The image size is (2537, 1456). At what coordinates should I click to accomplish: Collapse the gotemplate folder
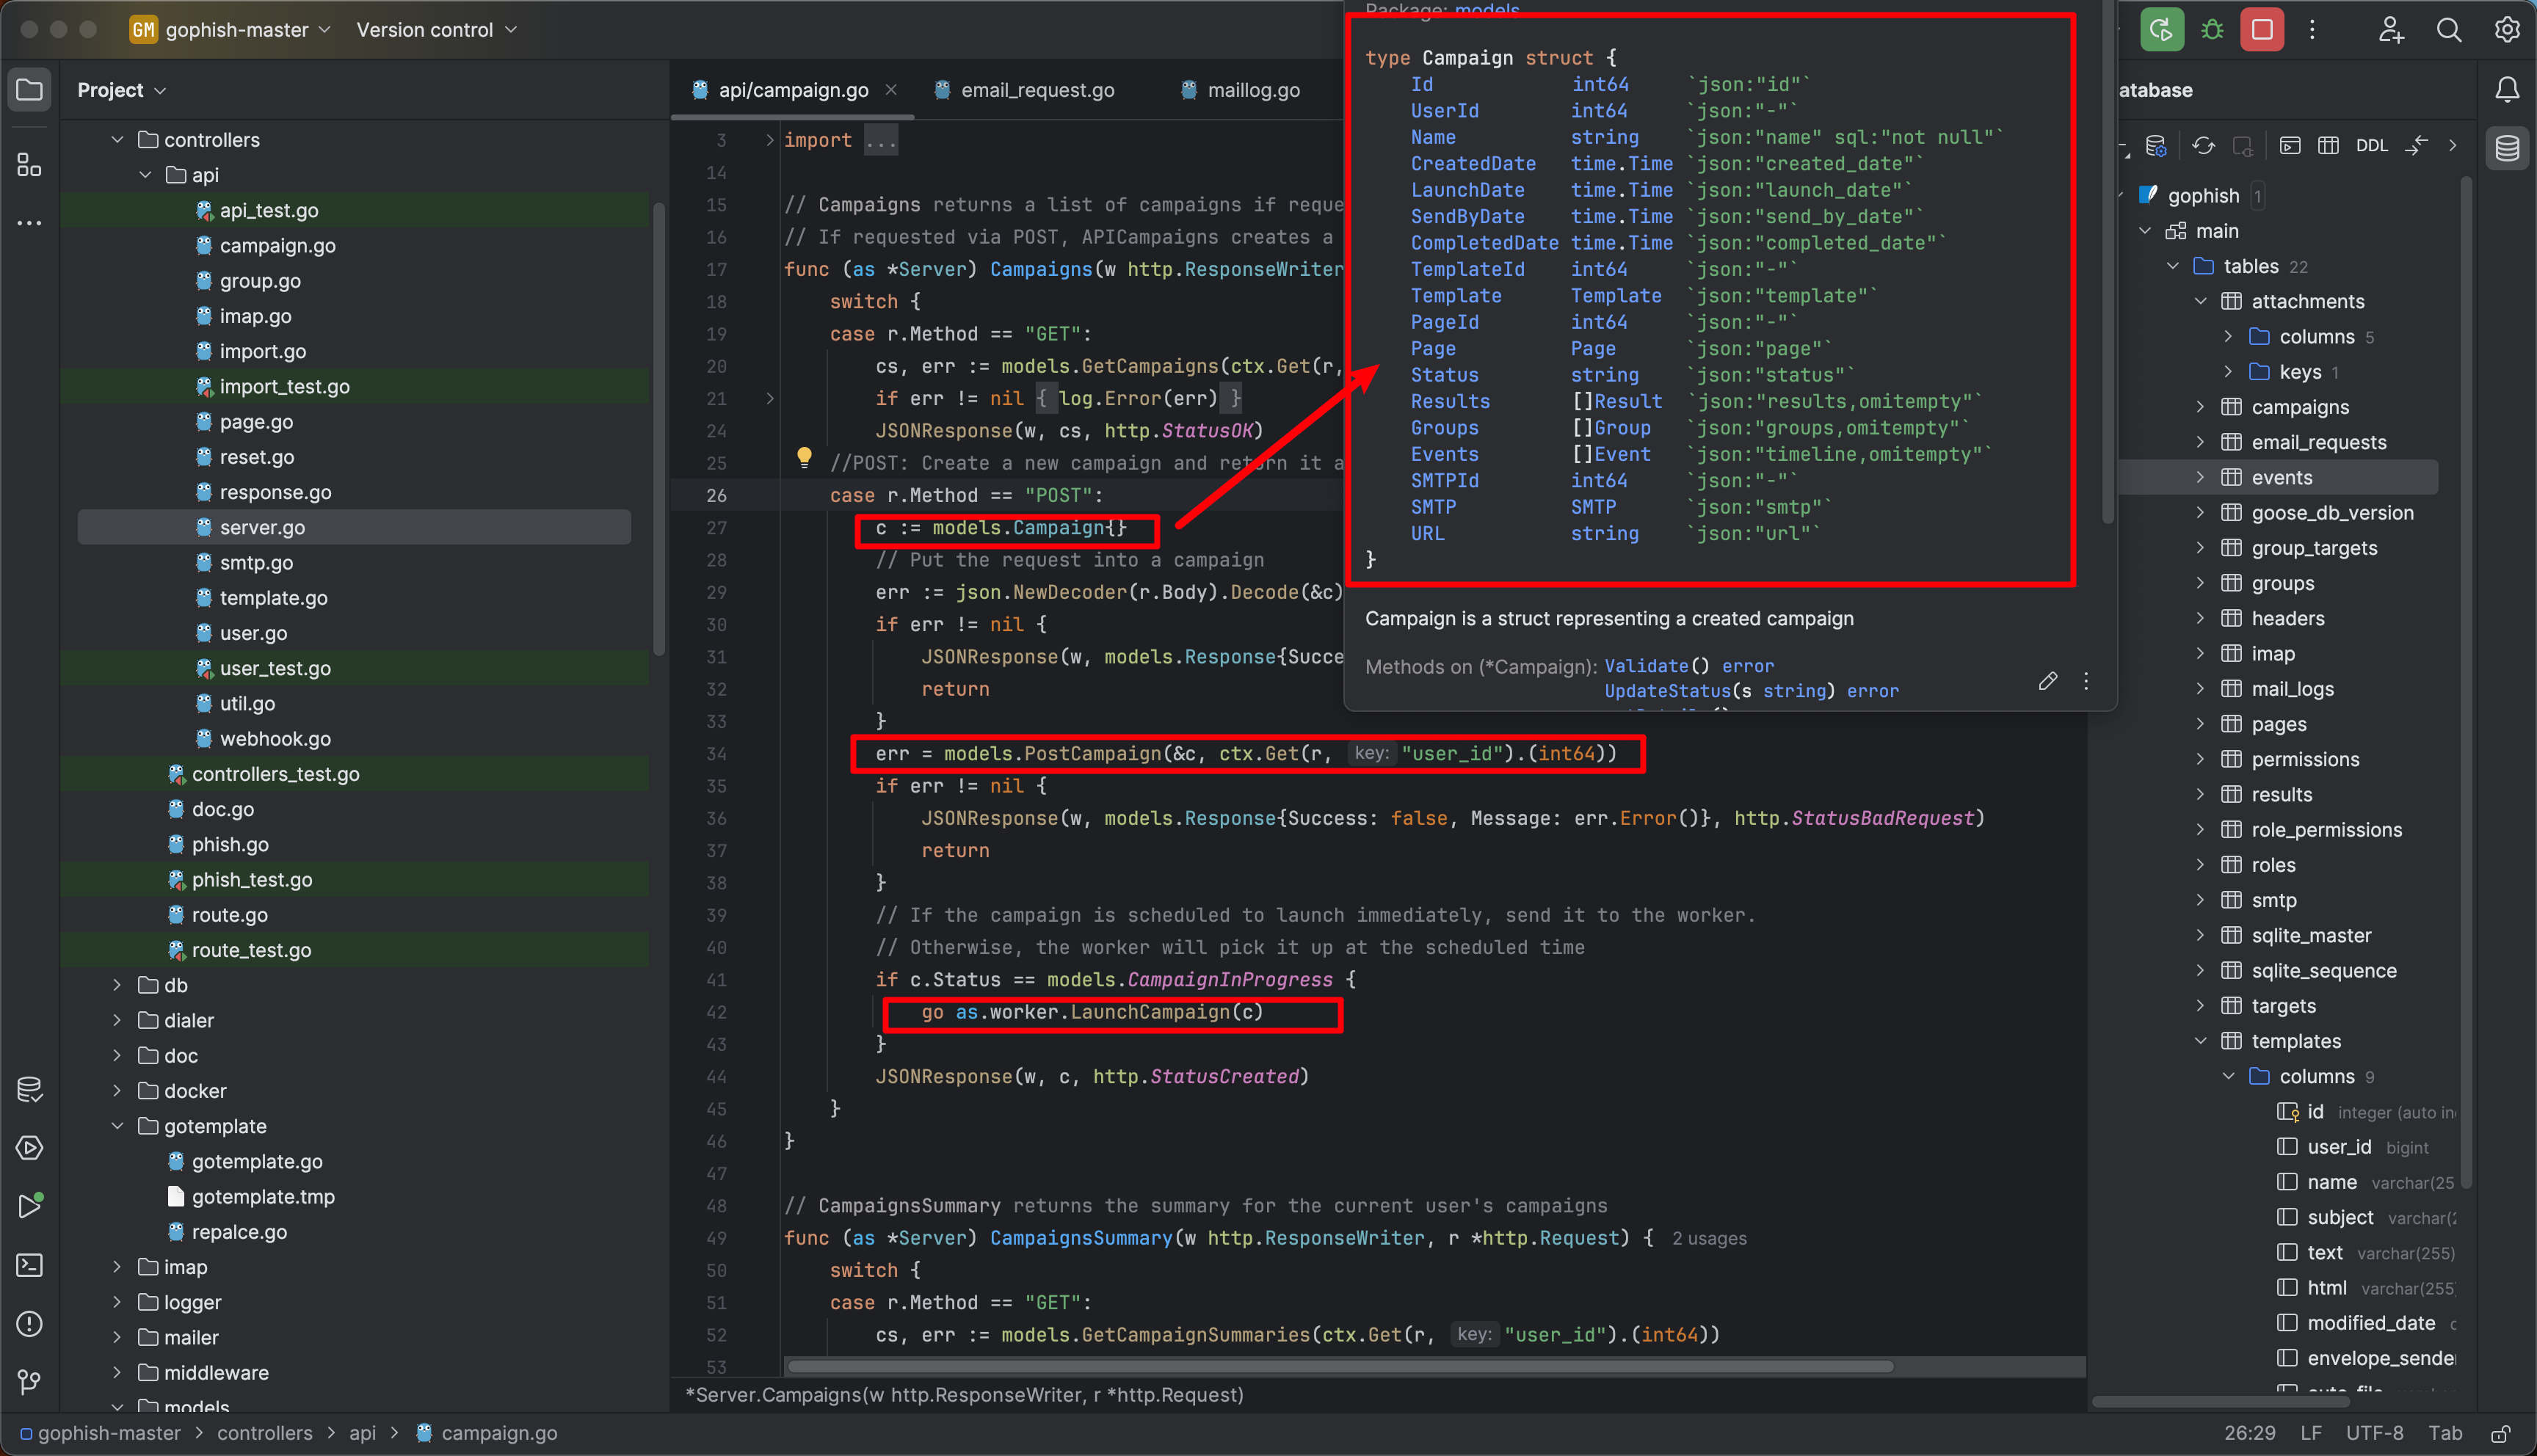117,1126
